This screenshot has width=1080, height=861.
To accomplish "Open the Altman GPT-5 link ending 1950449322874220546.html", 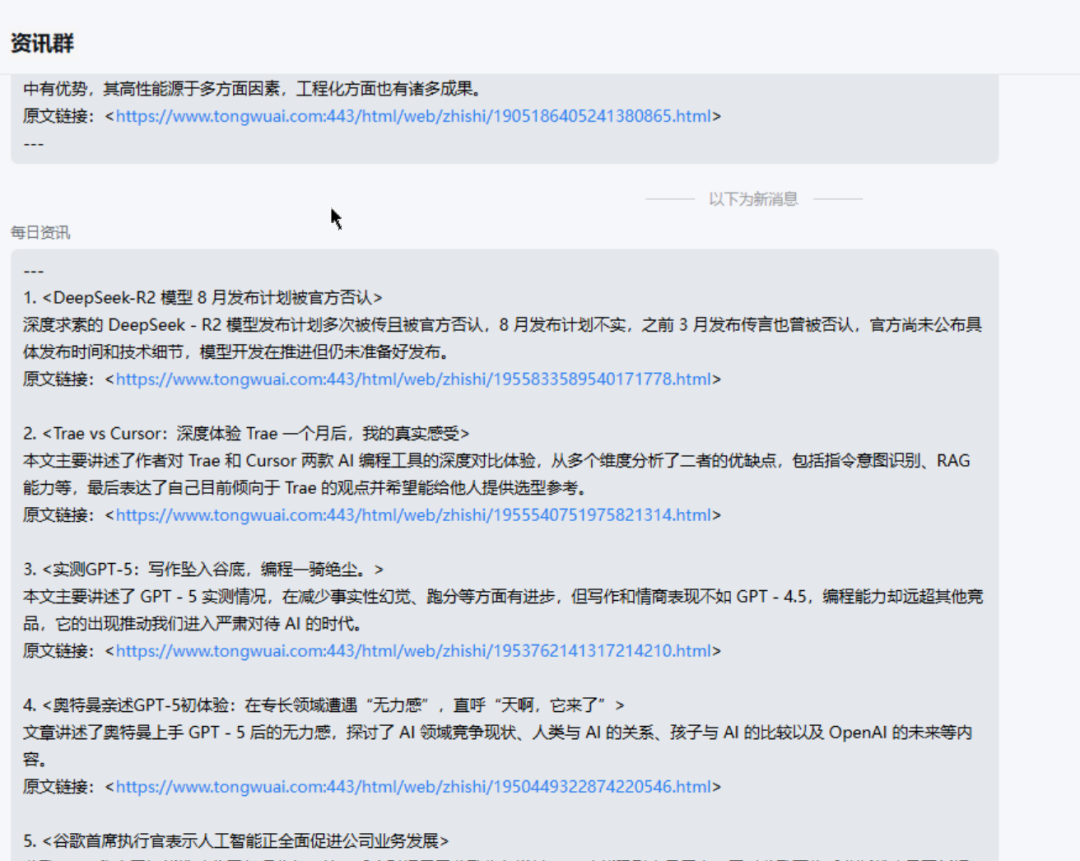I will point(413,786).
